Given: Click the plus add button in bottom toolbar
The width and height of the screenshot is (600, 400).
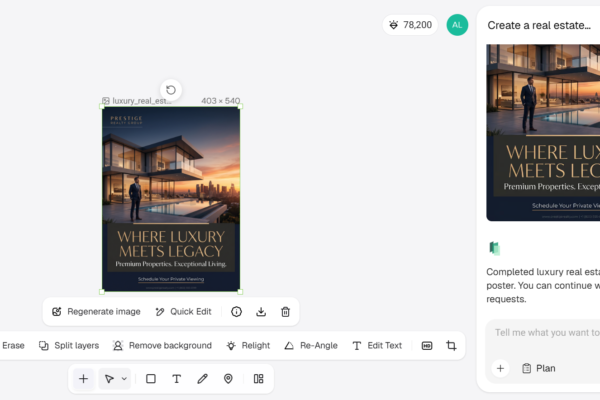Looking at the screenshot, I should (83, 379).
